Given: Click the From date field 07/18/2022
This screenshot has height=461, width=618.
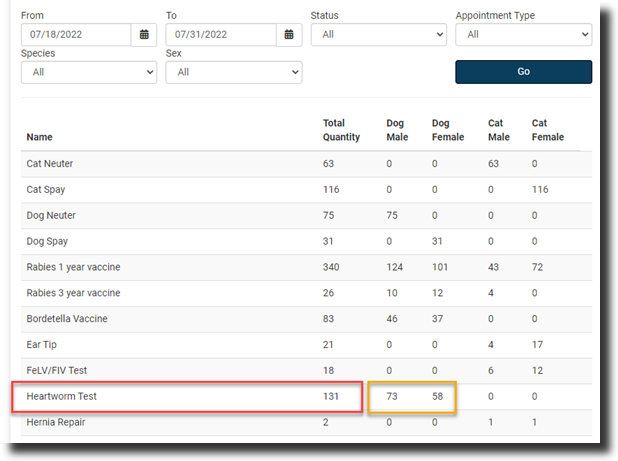Looking at the screenshot, I should (76, 35).
